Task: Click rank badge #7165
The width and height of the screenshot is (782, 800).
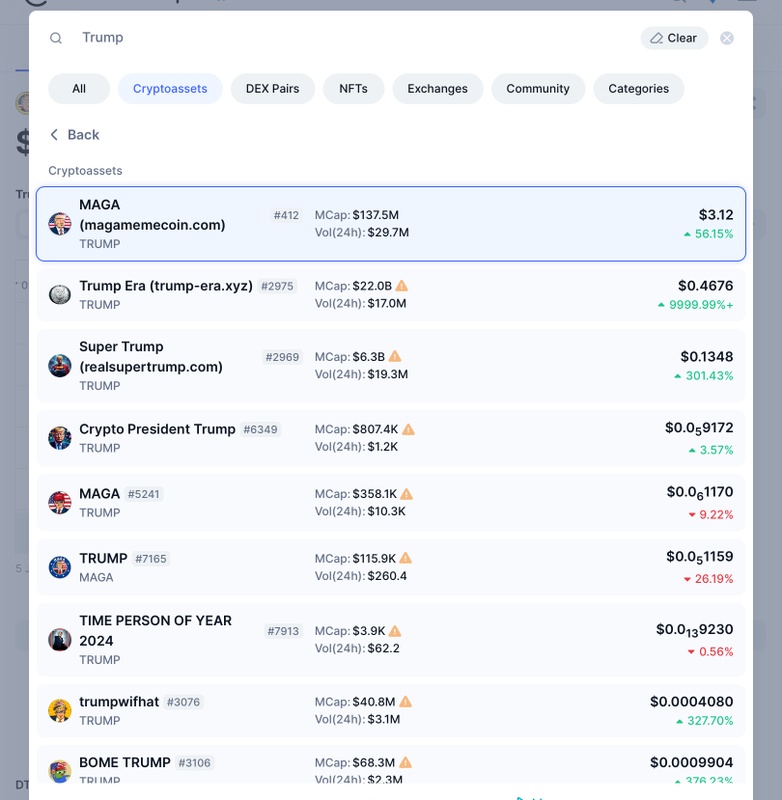Action: [150, 559]
